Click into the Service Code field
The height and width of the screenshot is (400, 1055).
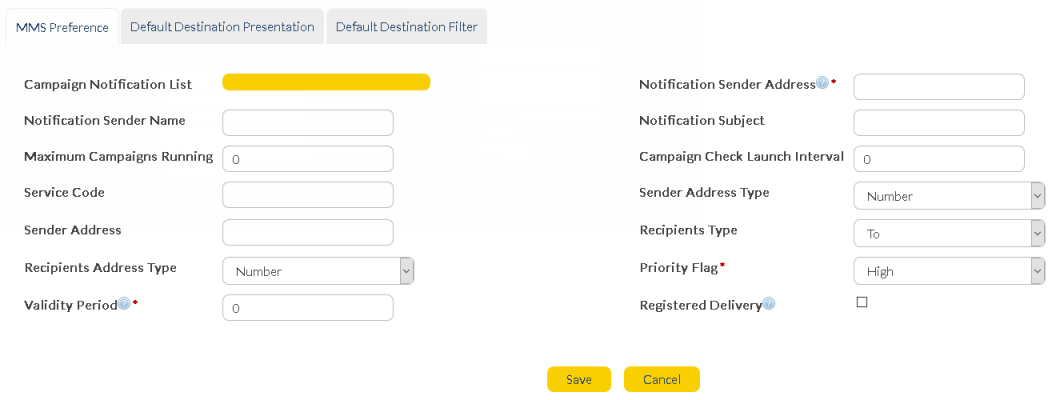(308, 195)
